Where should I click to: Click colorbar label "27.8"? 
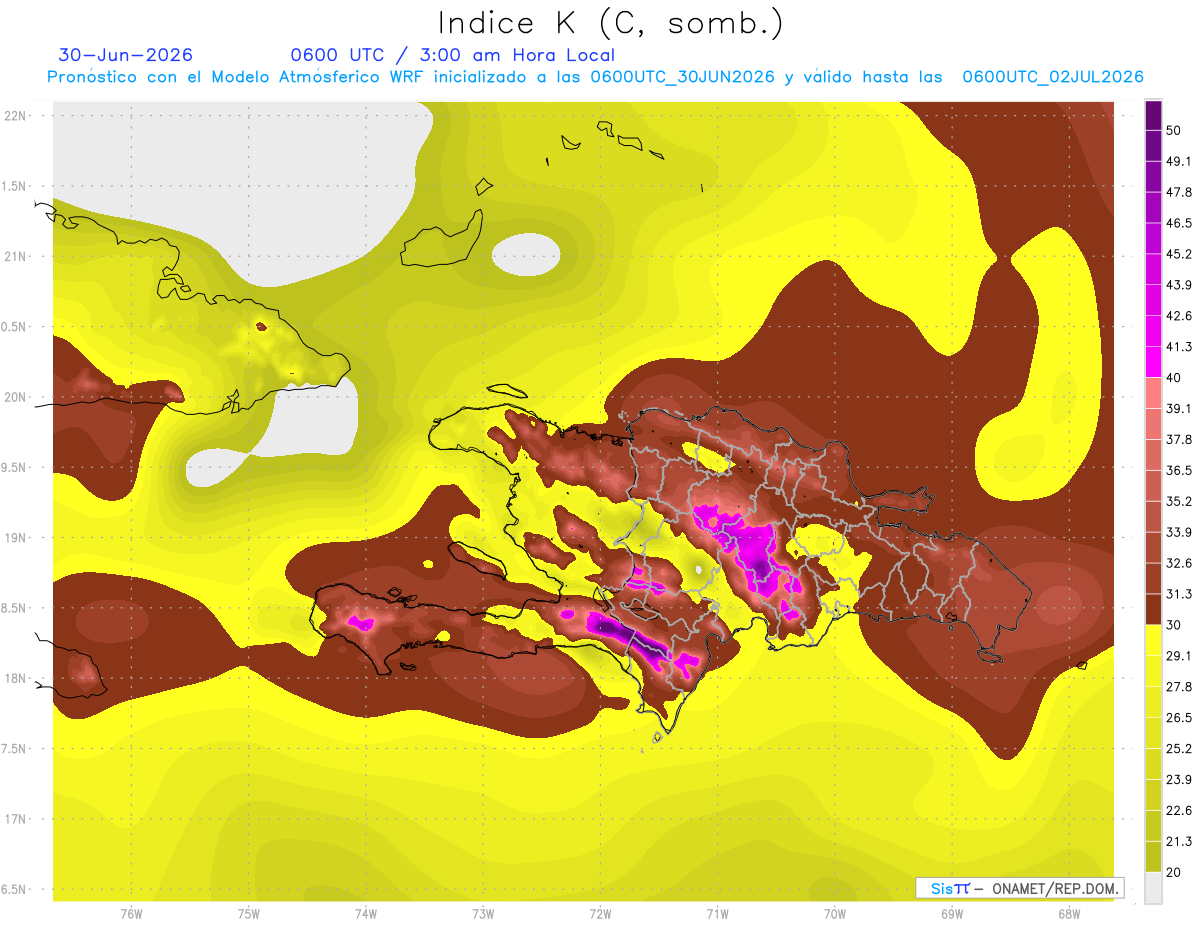tap(1179, 687)
